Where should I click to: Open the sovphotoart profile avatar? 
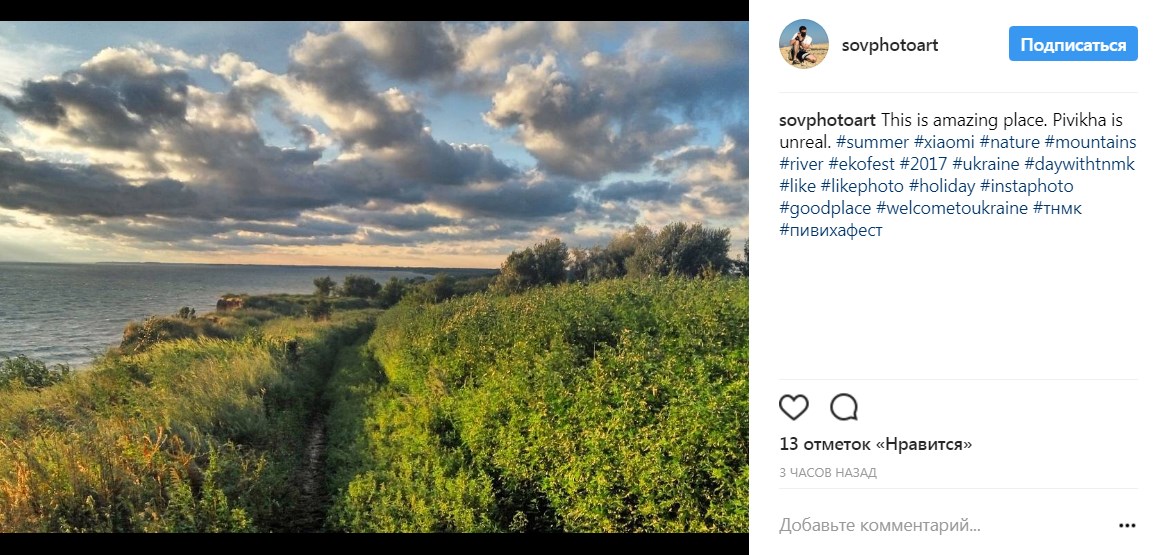point(804,45)
